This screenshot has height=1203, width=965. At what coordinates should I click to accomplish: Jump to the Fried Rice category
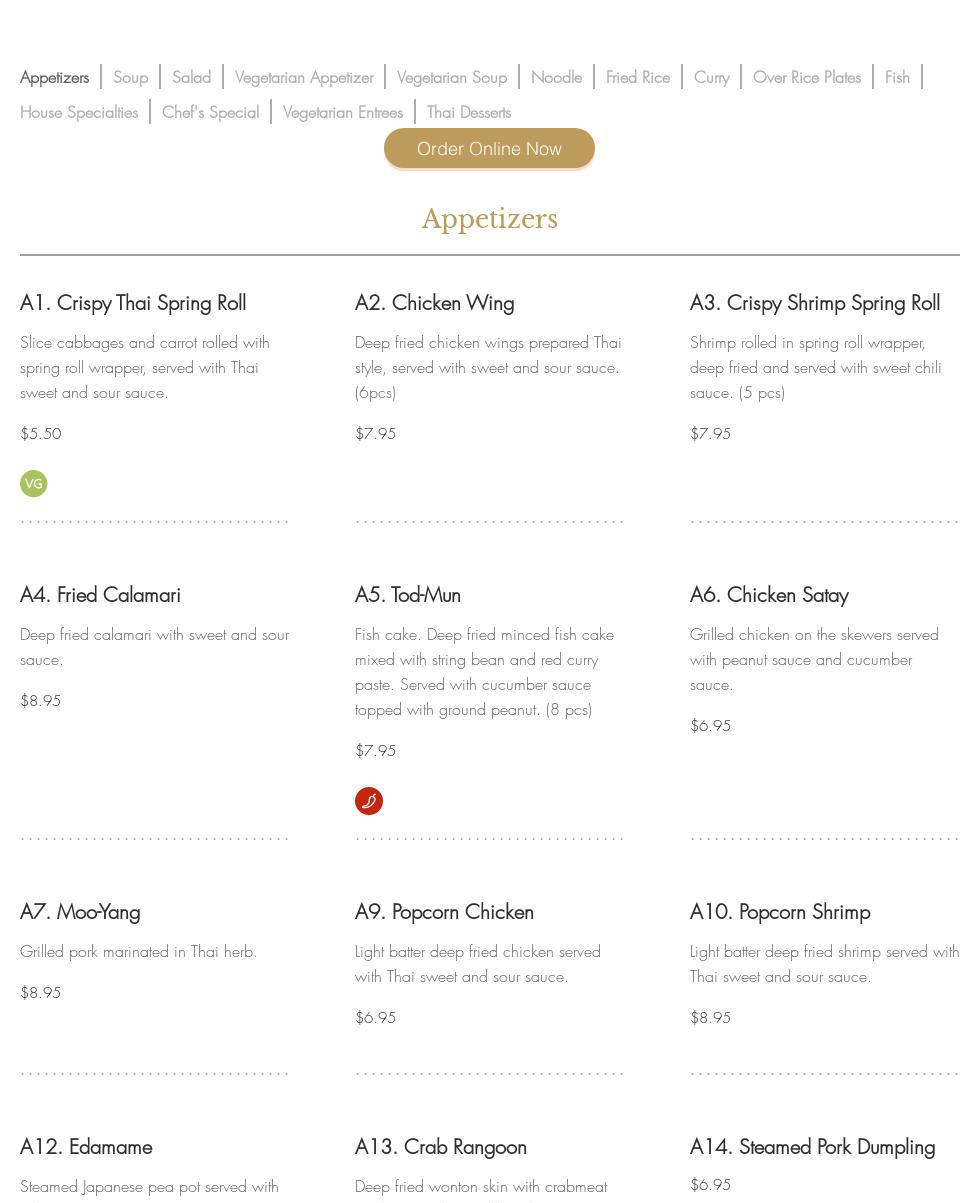point(638,77)
